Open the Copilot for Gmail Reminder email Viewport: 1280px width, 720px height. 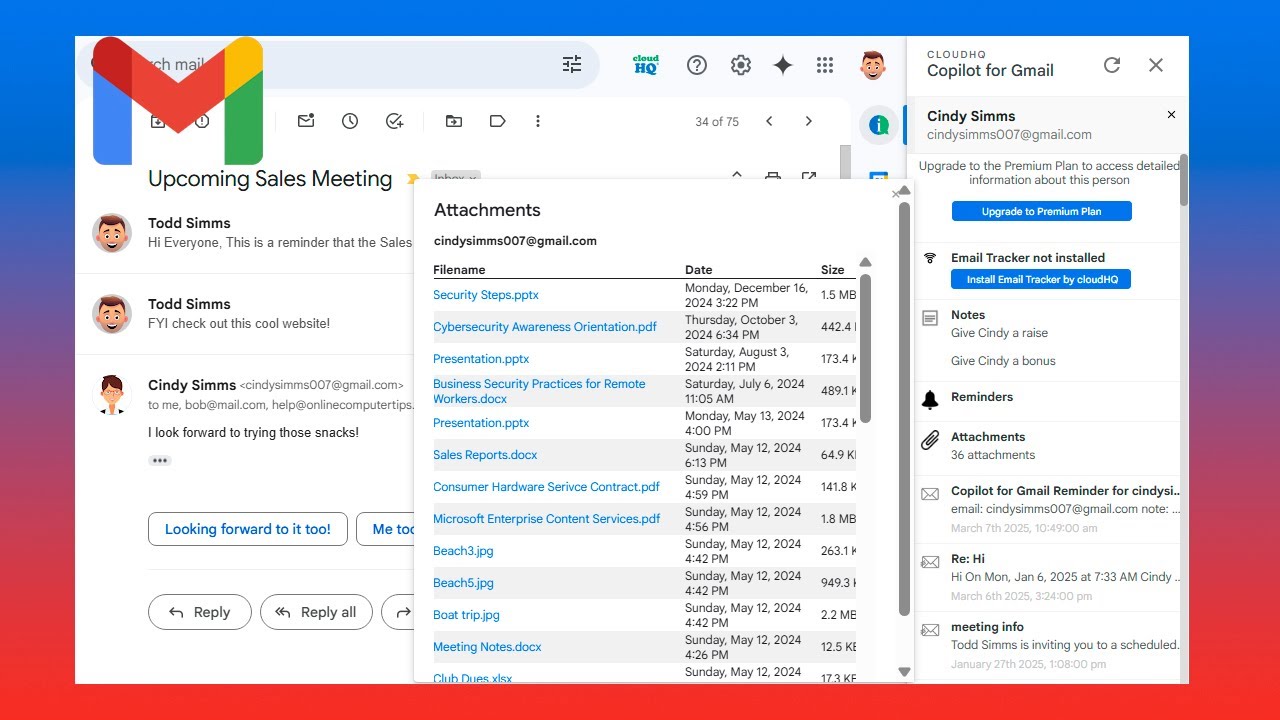point(1050,509)
